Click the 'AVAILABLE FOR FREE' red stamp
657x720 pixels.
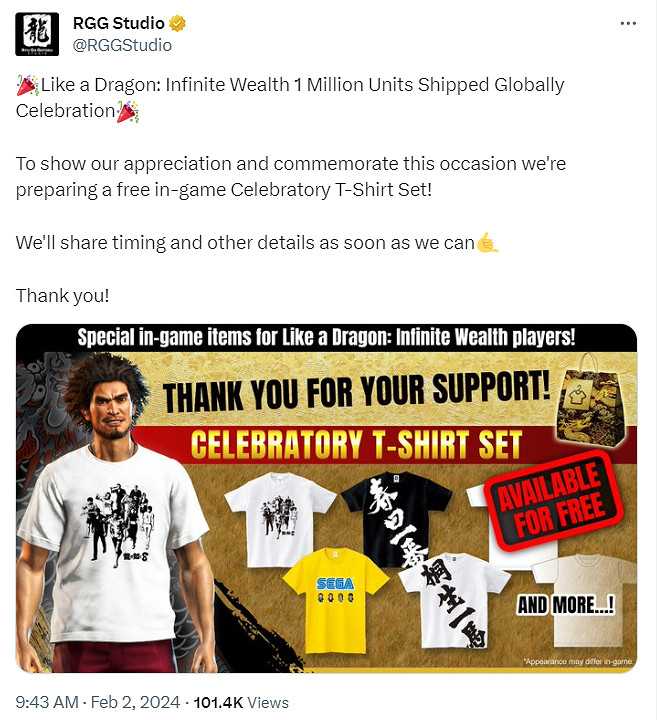coord(554,500)
